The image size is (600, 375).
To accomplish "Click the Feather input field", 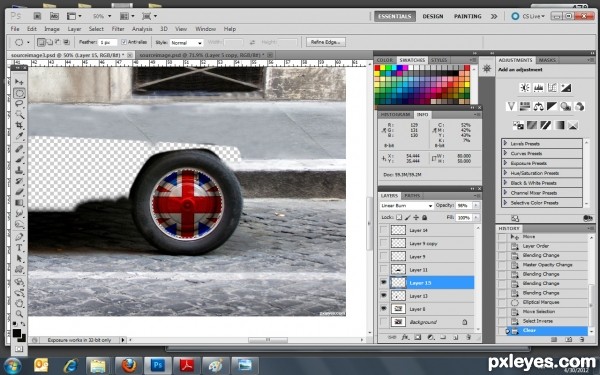I will click(x=108, y=42).
